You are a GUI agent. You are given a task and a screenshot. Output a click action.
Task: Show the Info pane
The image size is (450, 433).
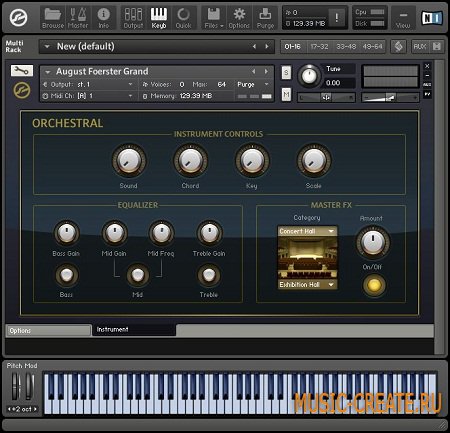[x=104, y=18]
